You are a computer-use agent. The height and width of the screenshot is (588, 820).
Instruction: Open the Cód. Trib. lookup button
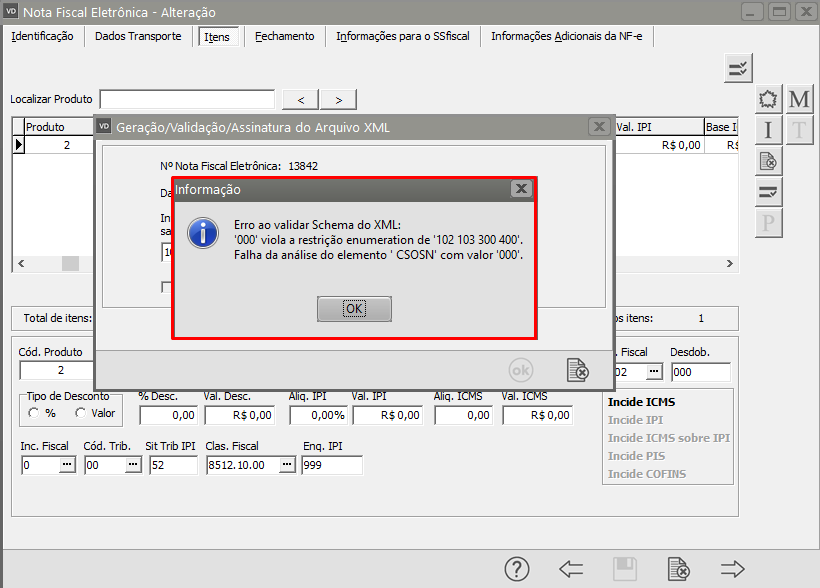[132, 465]
